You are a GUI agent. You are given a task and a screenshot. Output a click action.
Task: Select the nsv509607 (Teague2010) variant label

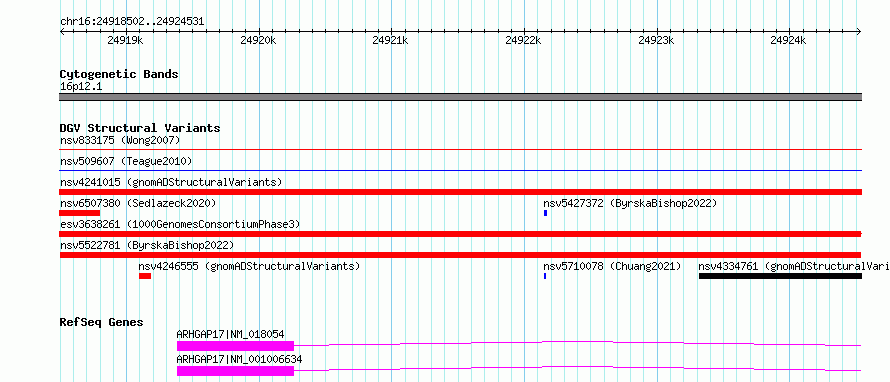pos(126,161)
